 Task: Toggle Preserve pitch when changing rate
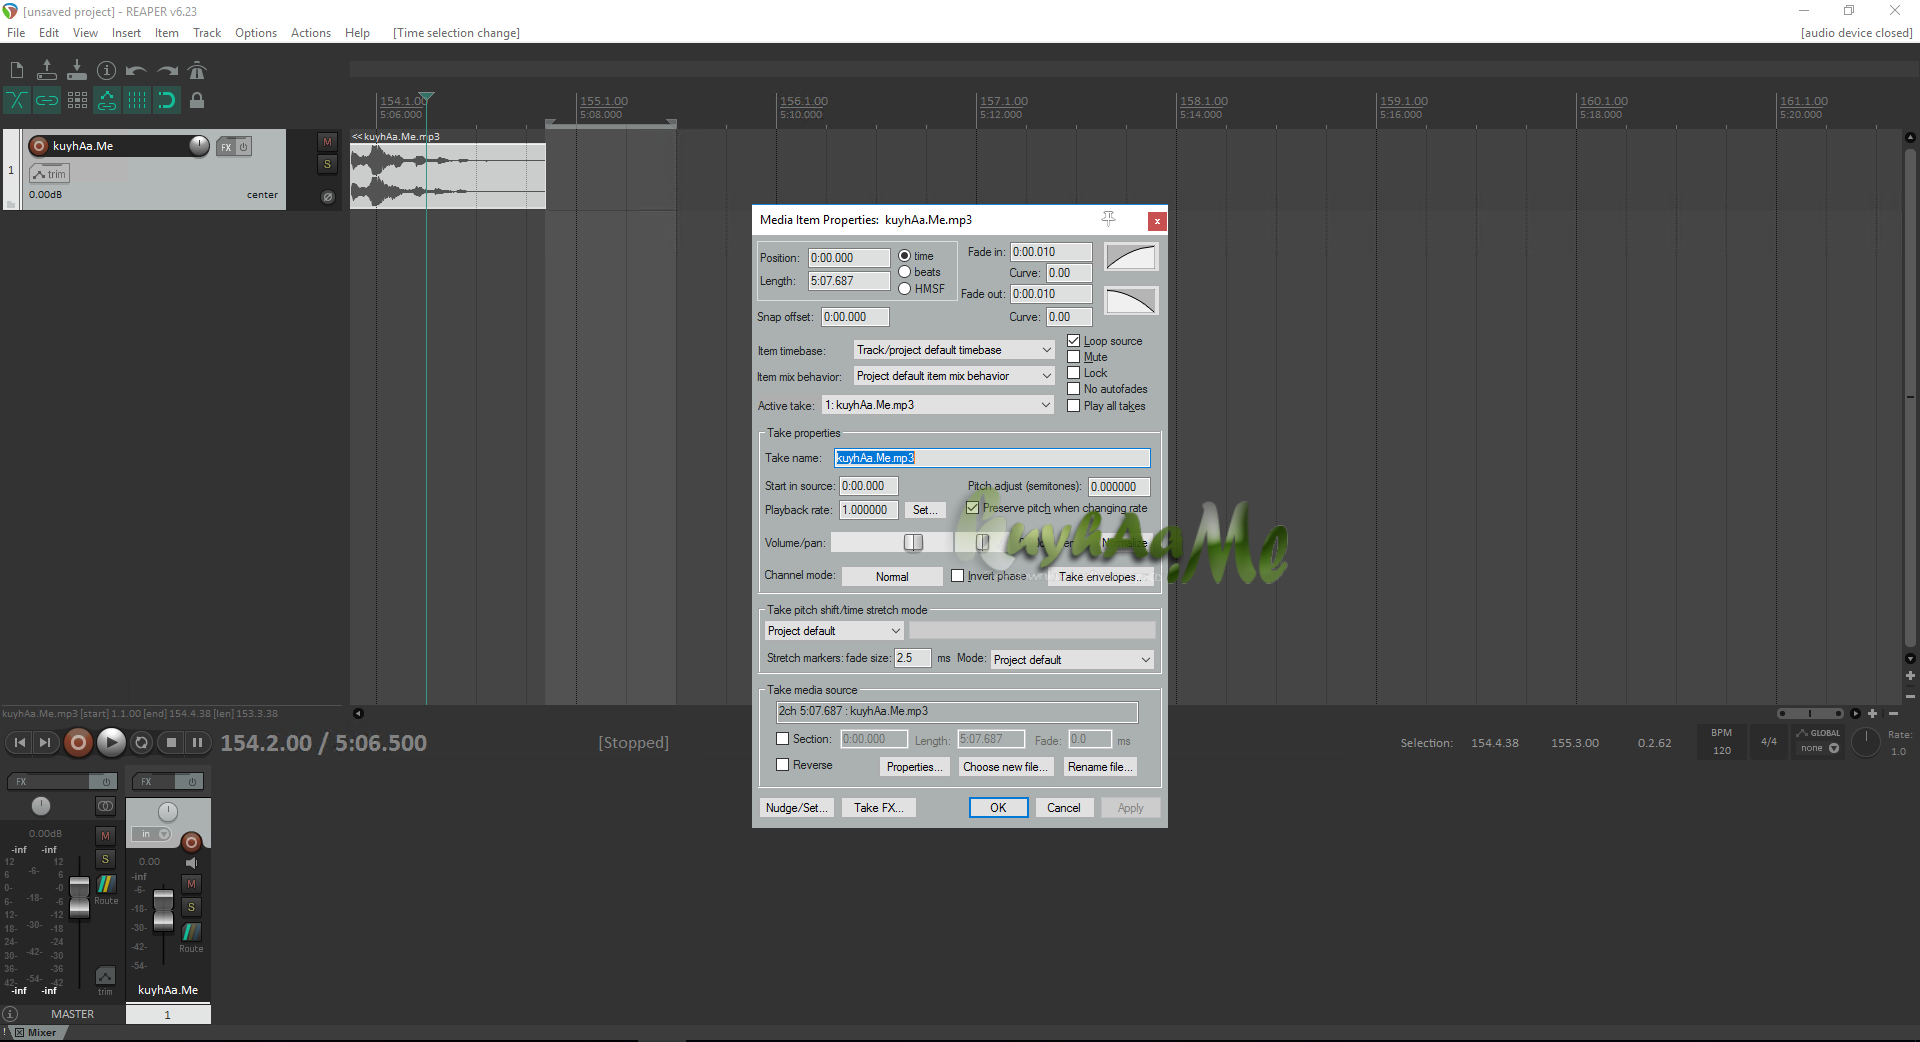point(972,508)
